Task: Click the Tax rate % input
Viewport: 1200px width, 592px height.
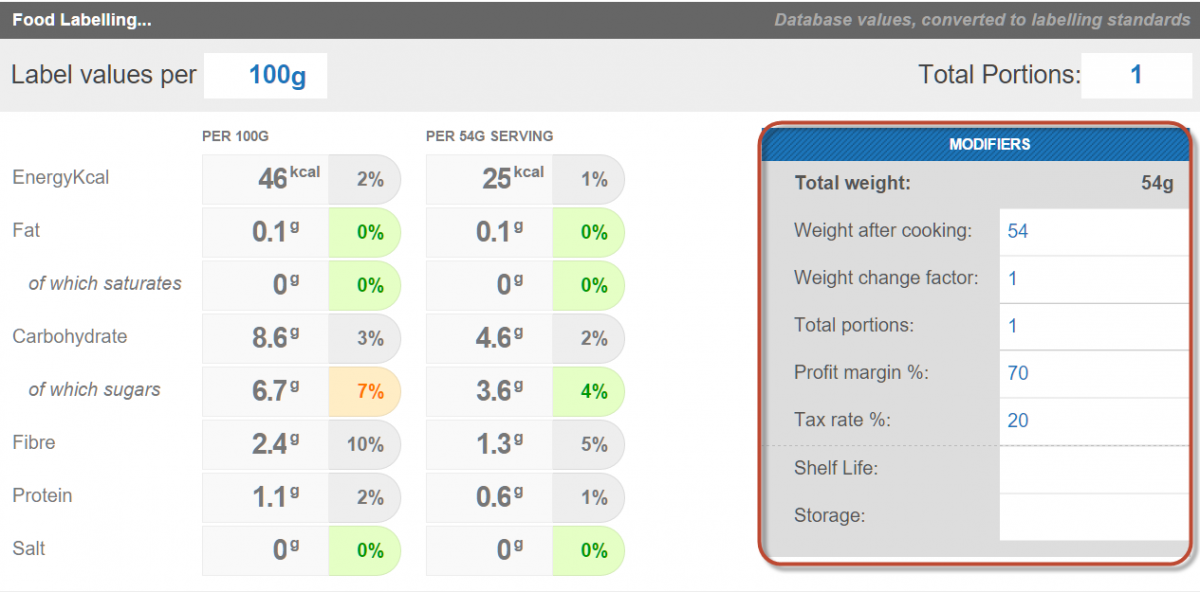Action: (1094, 421)
